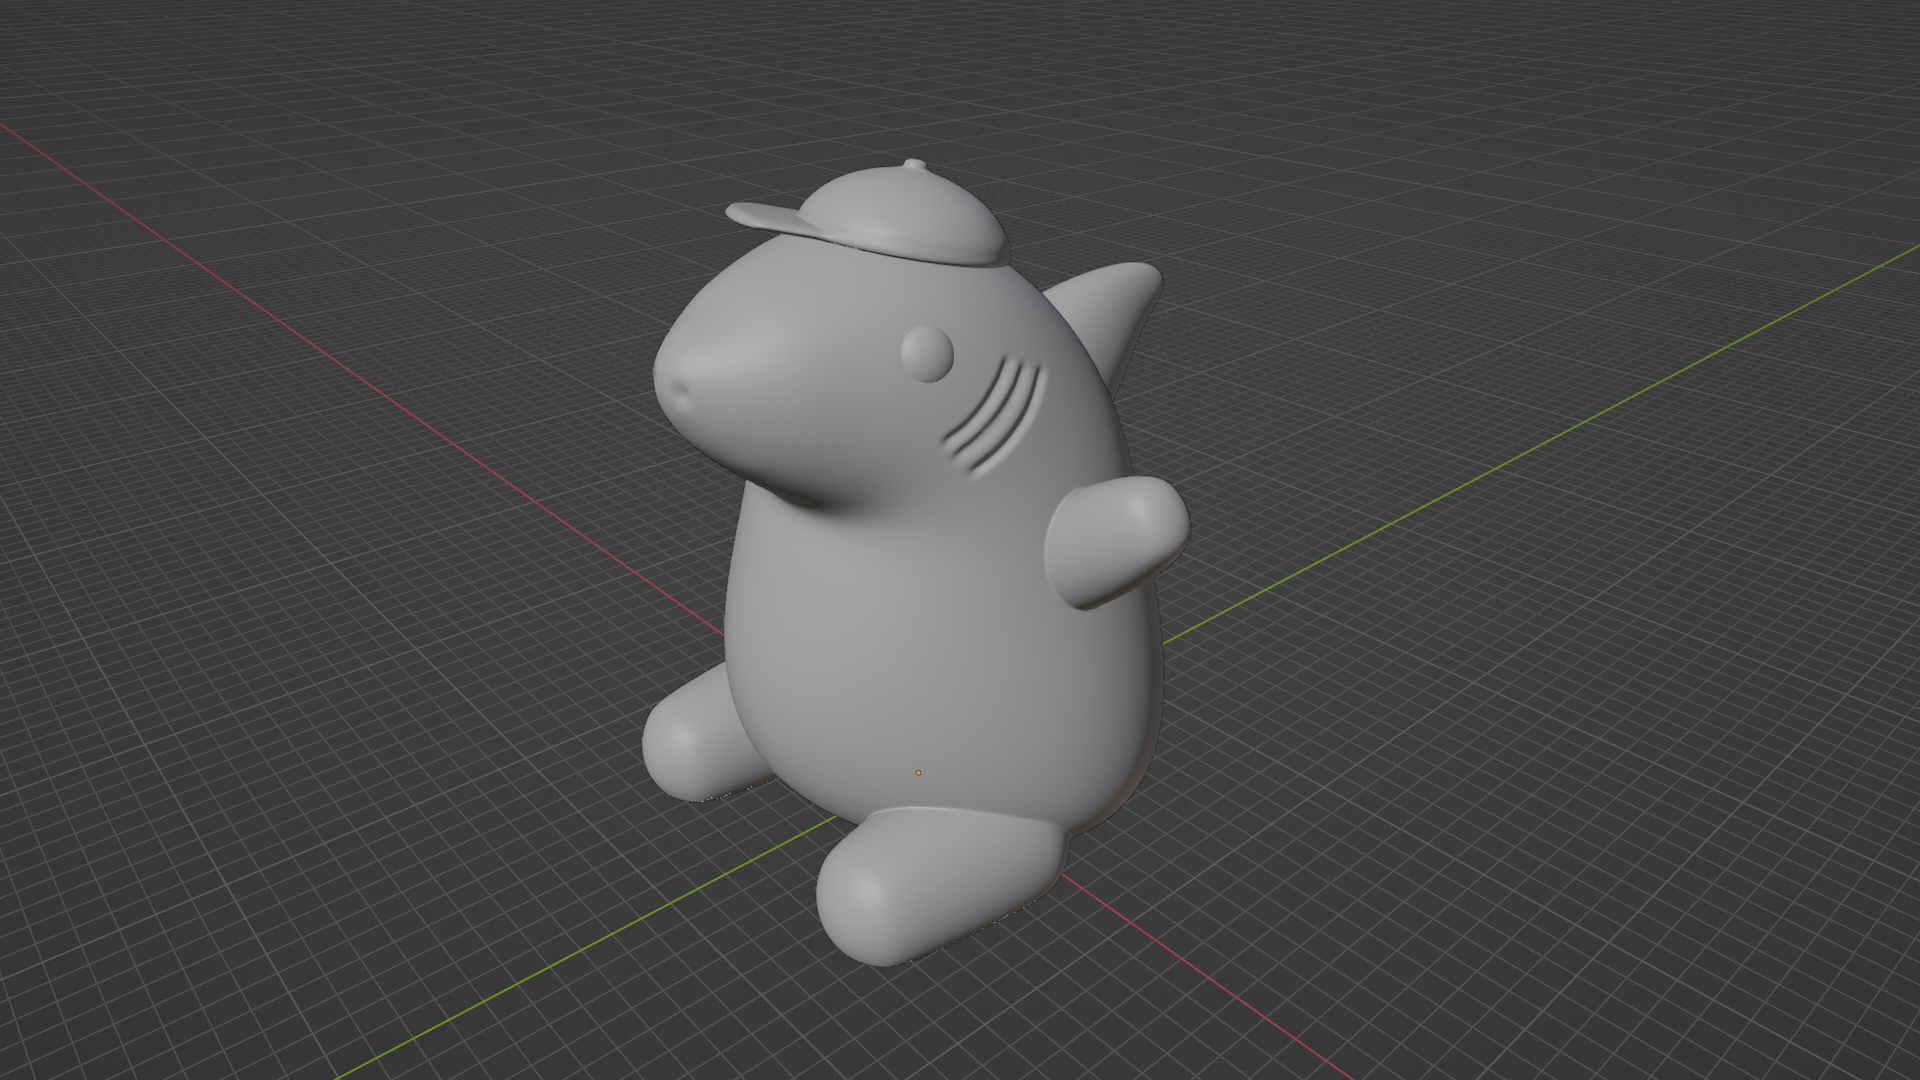Click the shark's stubby arm

click(1115, 540)
